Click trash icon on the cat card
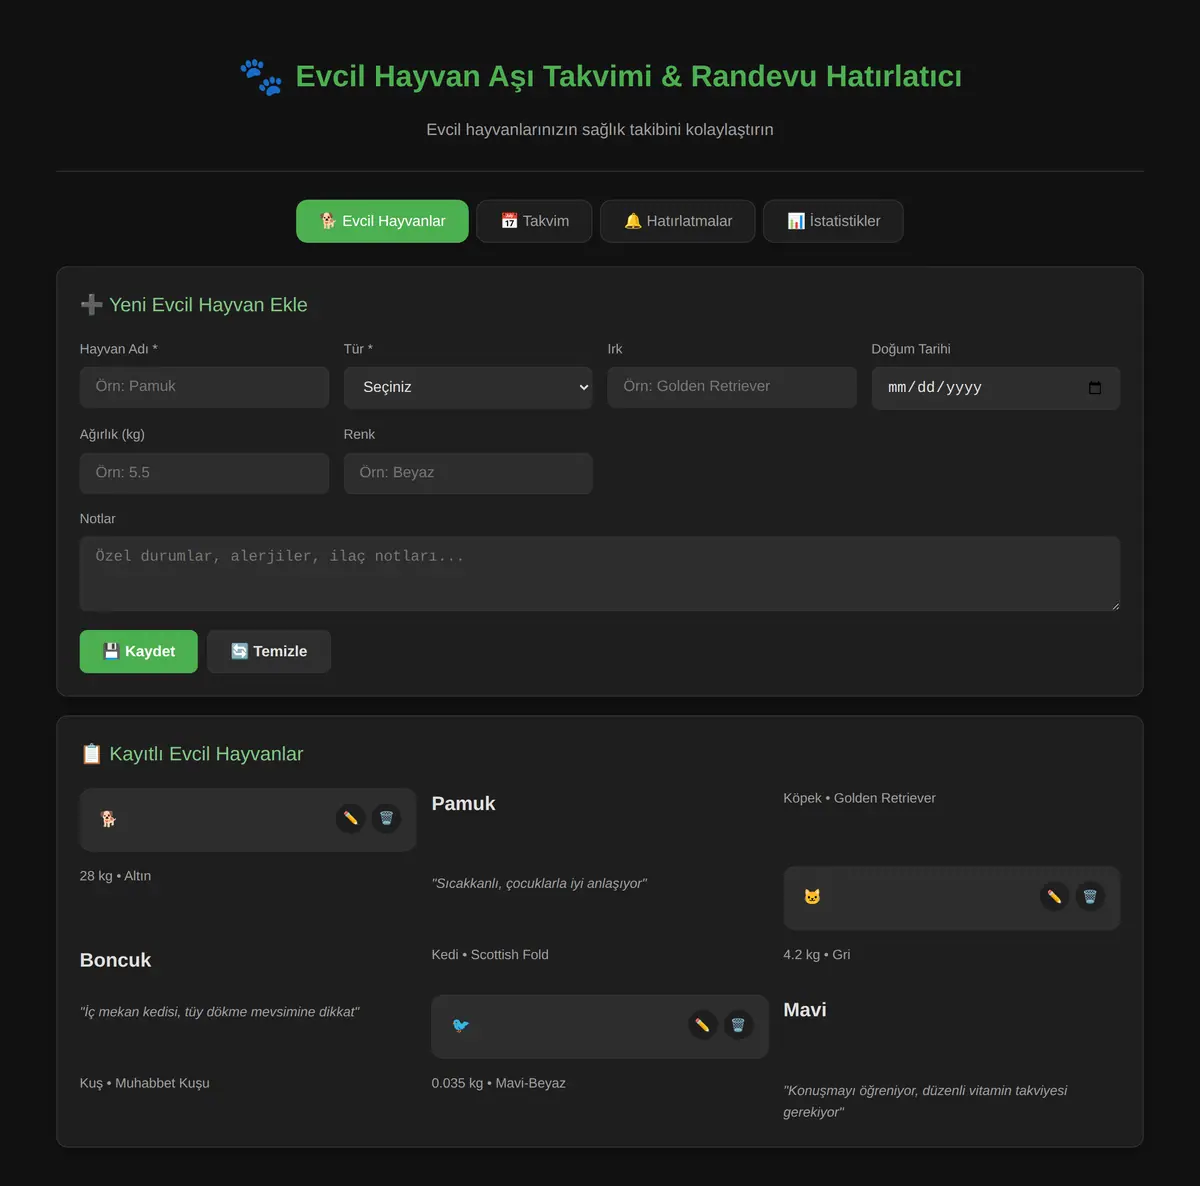1200x1186 pixels. click(x=1090, y=897)
